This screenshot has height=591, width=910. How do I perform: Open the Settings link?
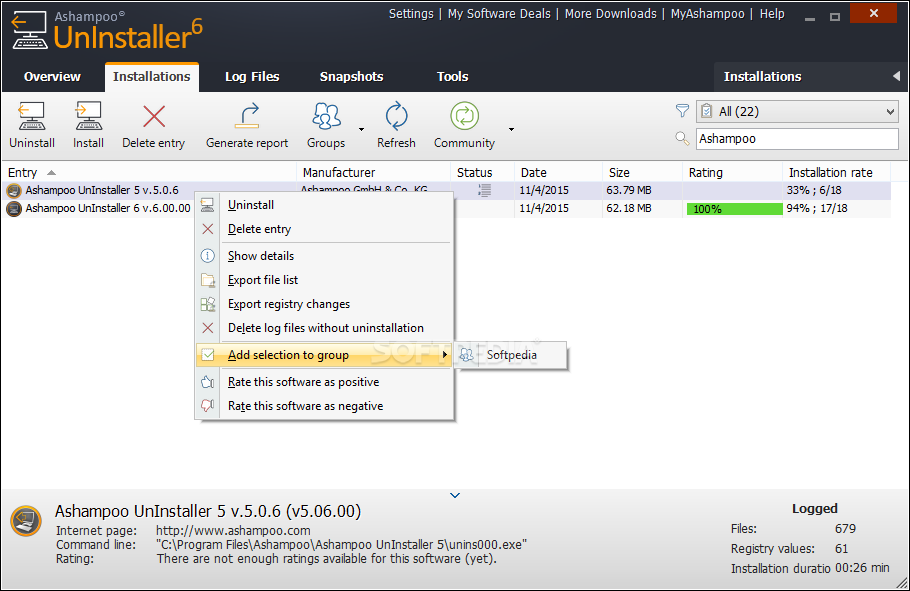coord(411,14)
